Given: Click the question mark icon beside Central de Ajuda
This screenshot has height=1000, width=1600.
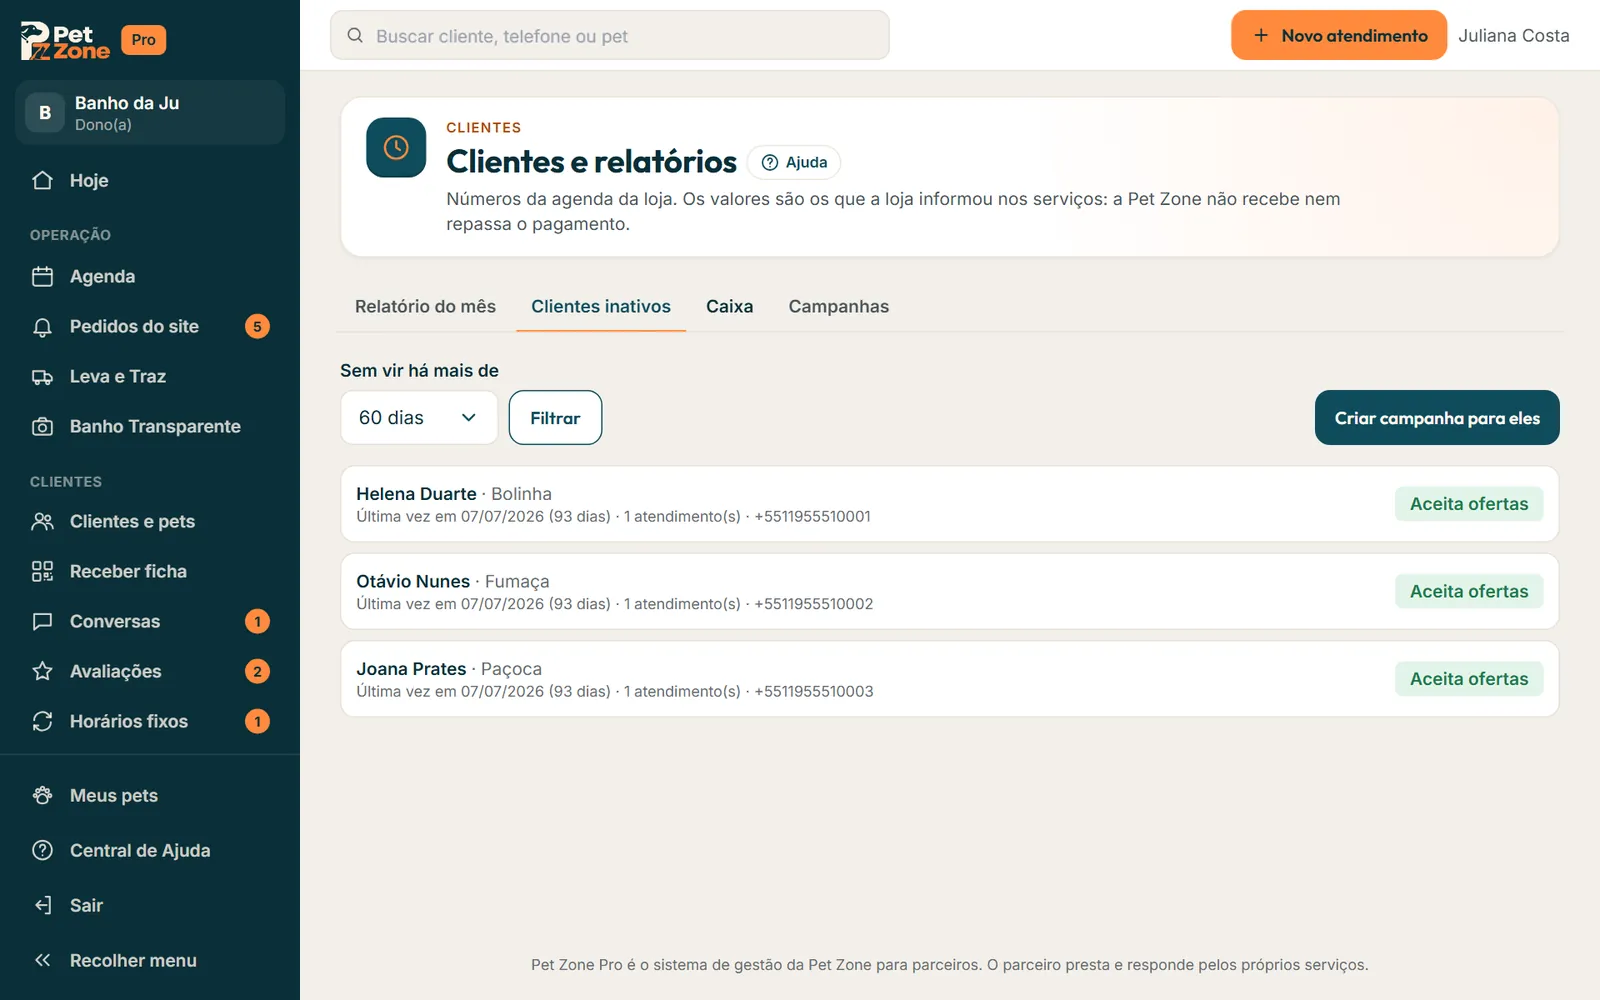Looking at the screenshot, I should [42, 850].
